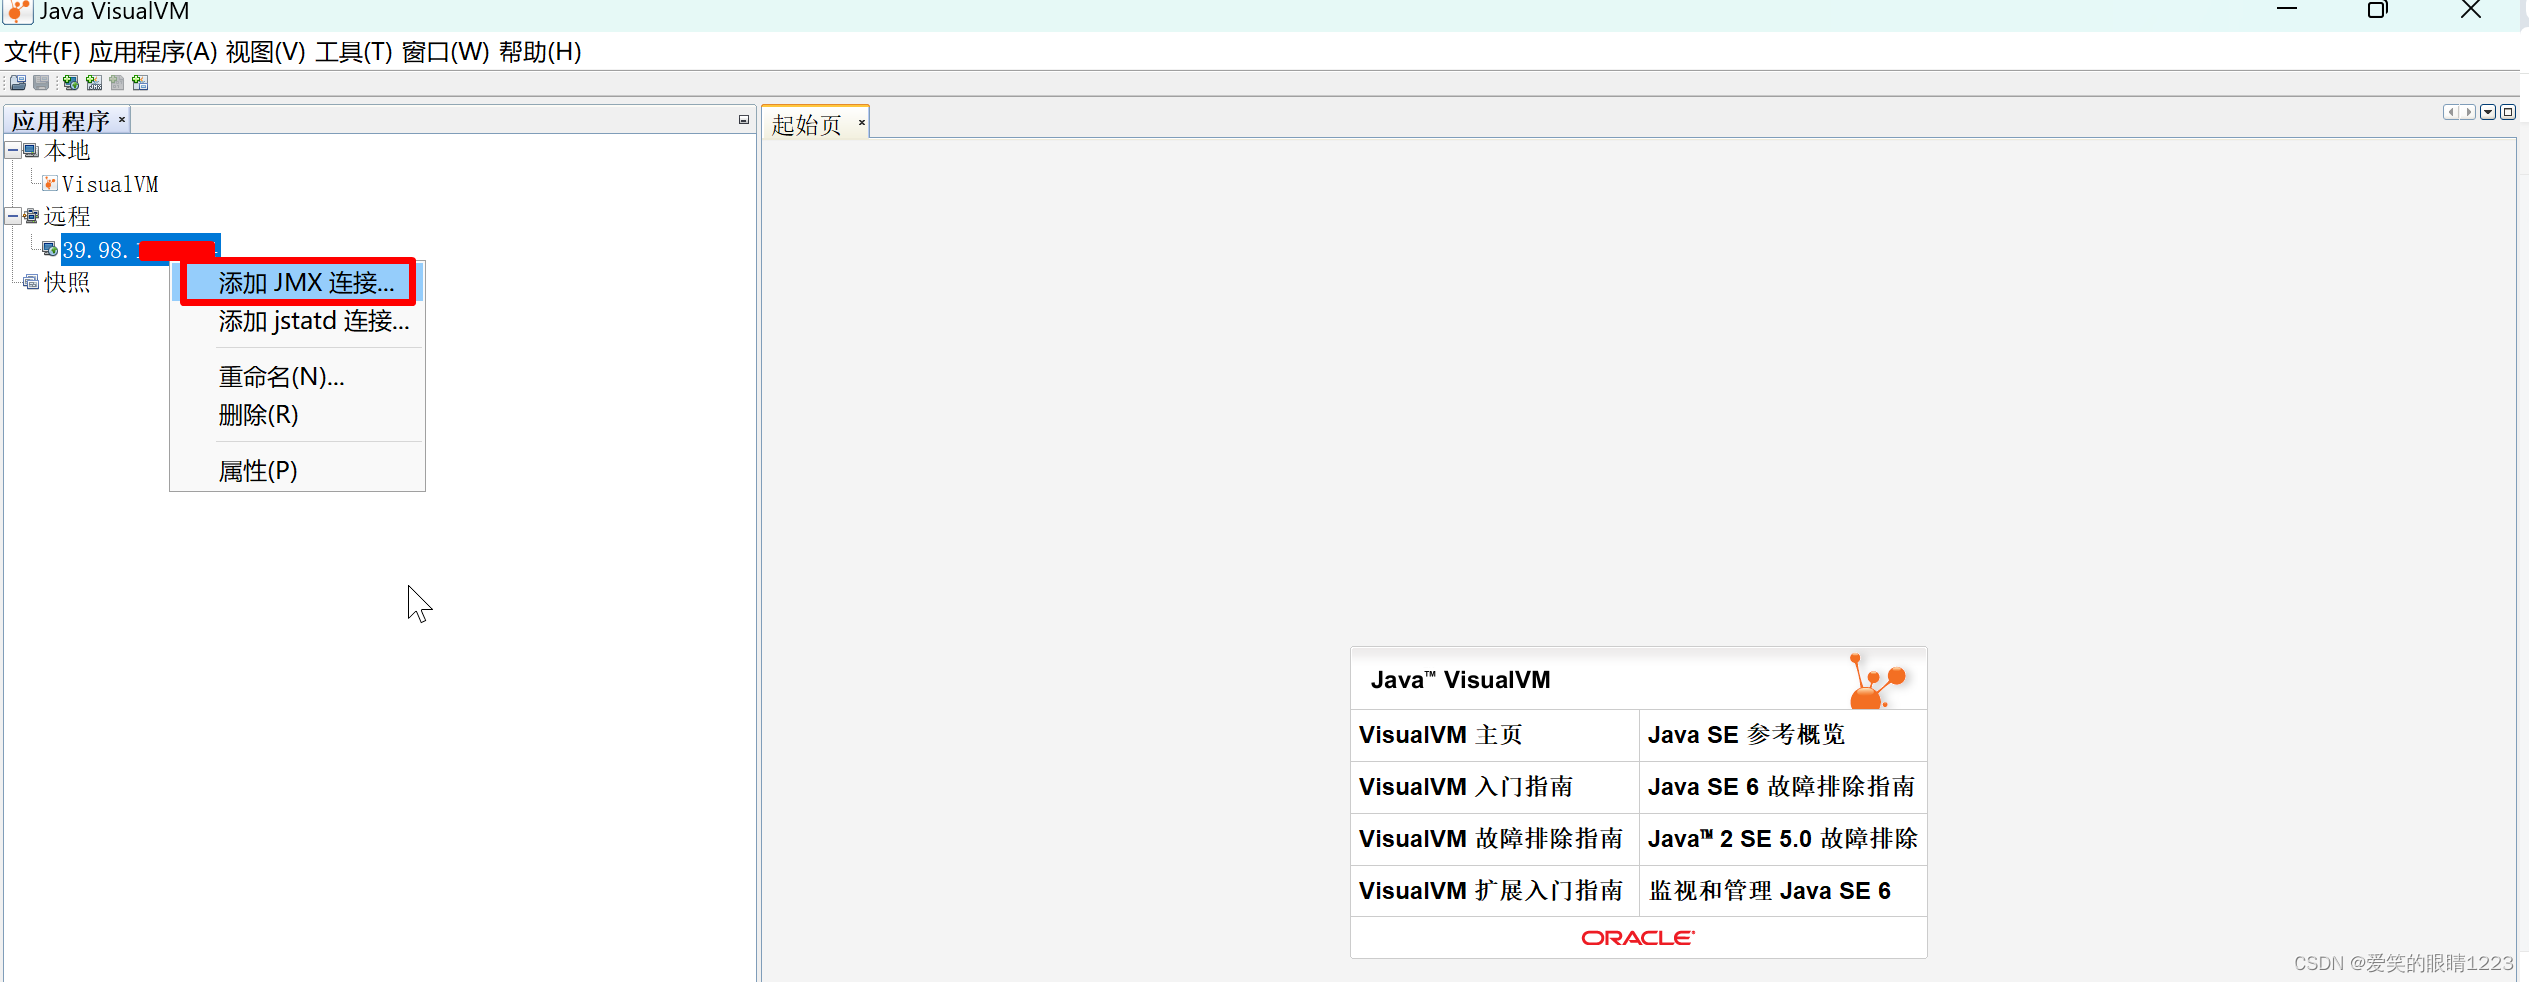Restore down the Java VisualVM window
Screen dimensions: 2529x982
click(x=2378, y=10)
